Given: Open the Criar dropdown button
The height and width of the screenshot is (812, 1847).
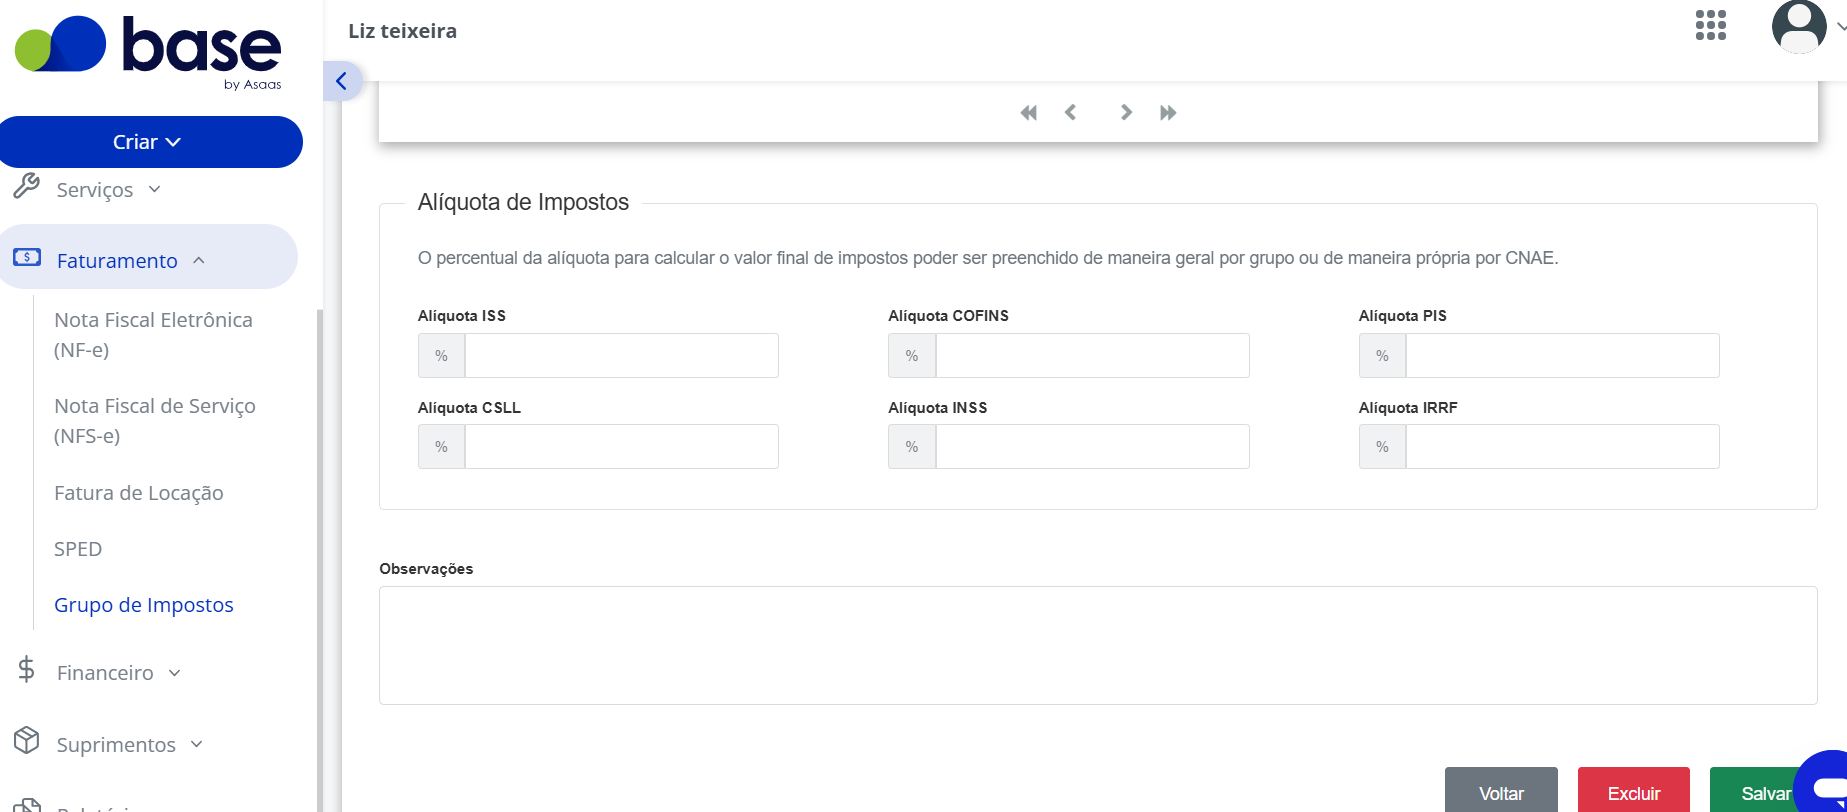Looking at the screenshot, I should click(x=149, y=142).
